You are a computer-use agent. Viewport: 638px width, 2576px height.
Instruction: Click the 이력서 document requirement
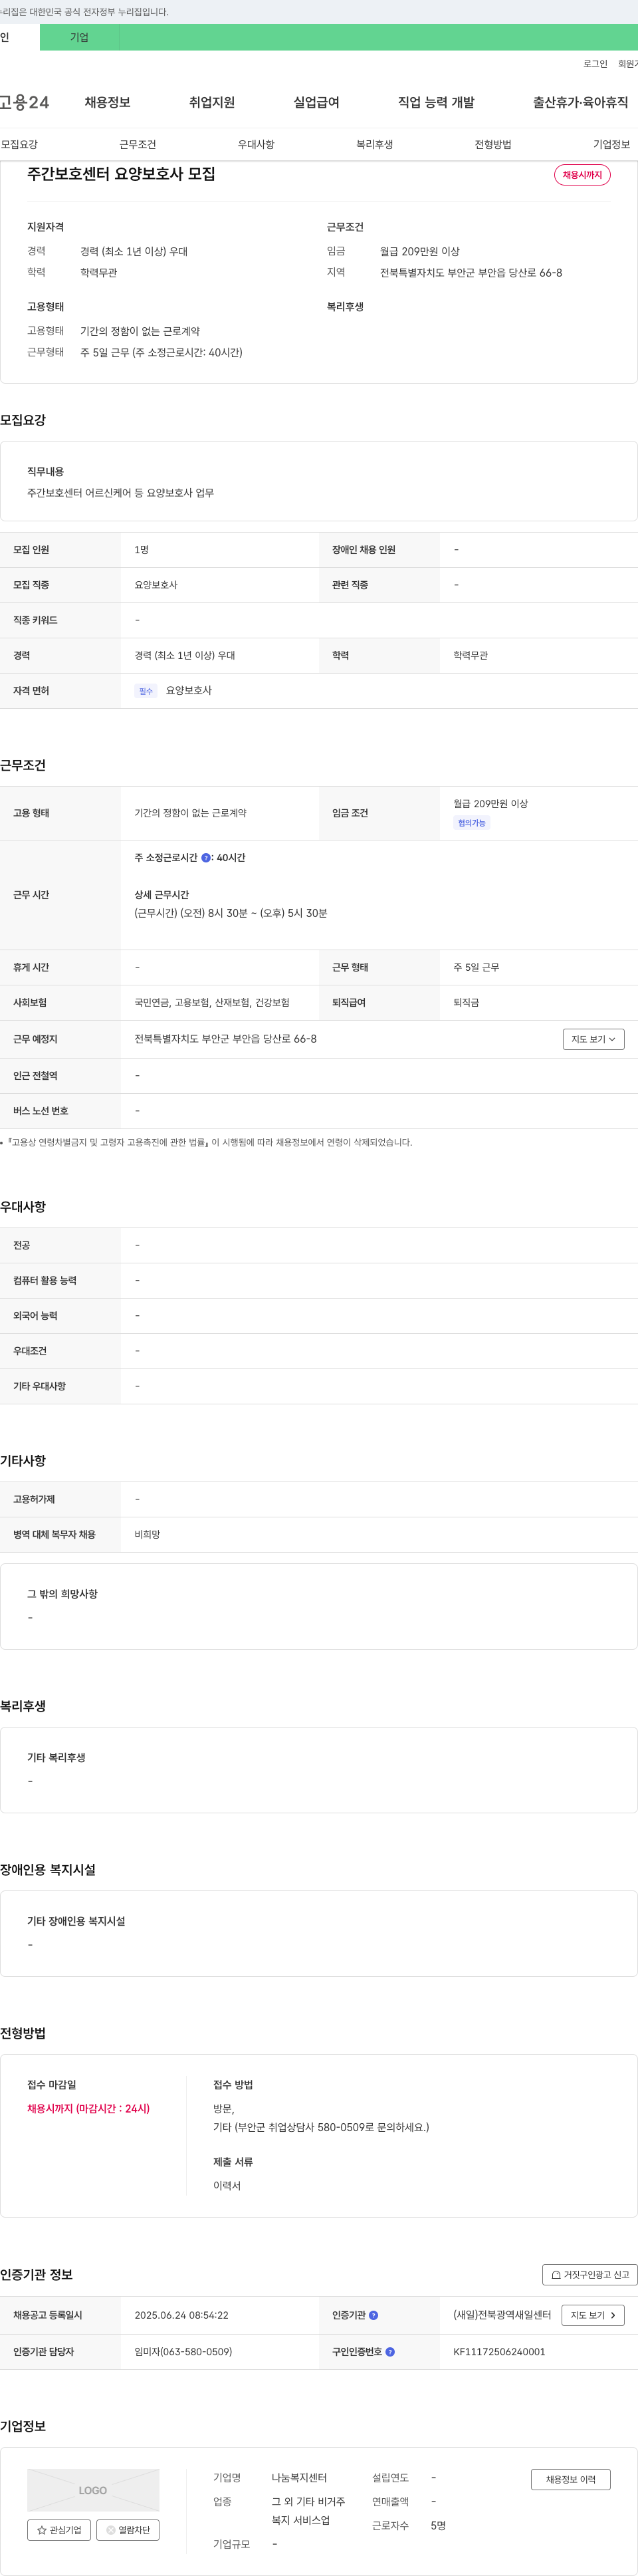(227, 2186)
